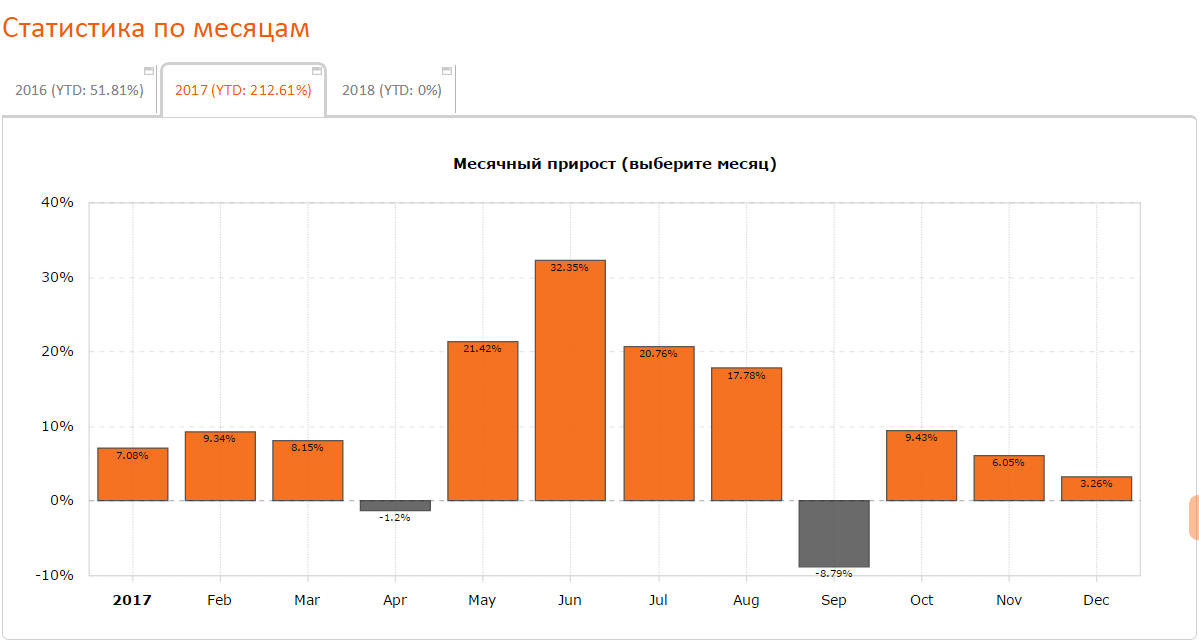This screenshot has width=1199, height=641.
Task: Pick the July bar with 20.76%
Action: tap(658, 424)
